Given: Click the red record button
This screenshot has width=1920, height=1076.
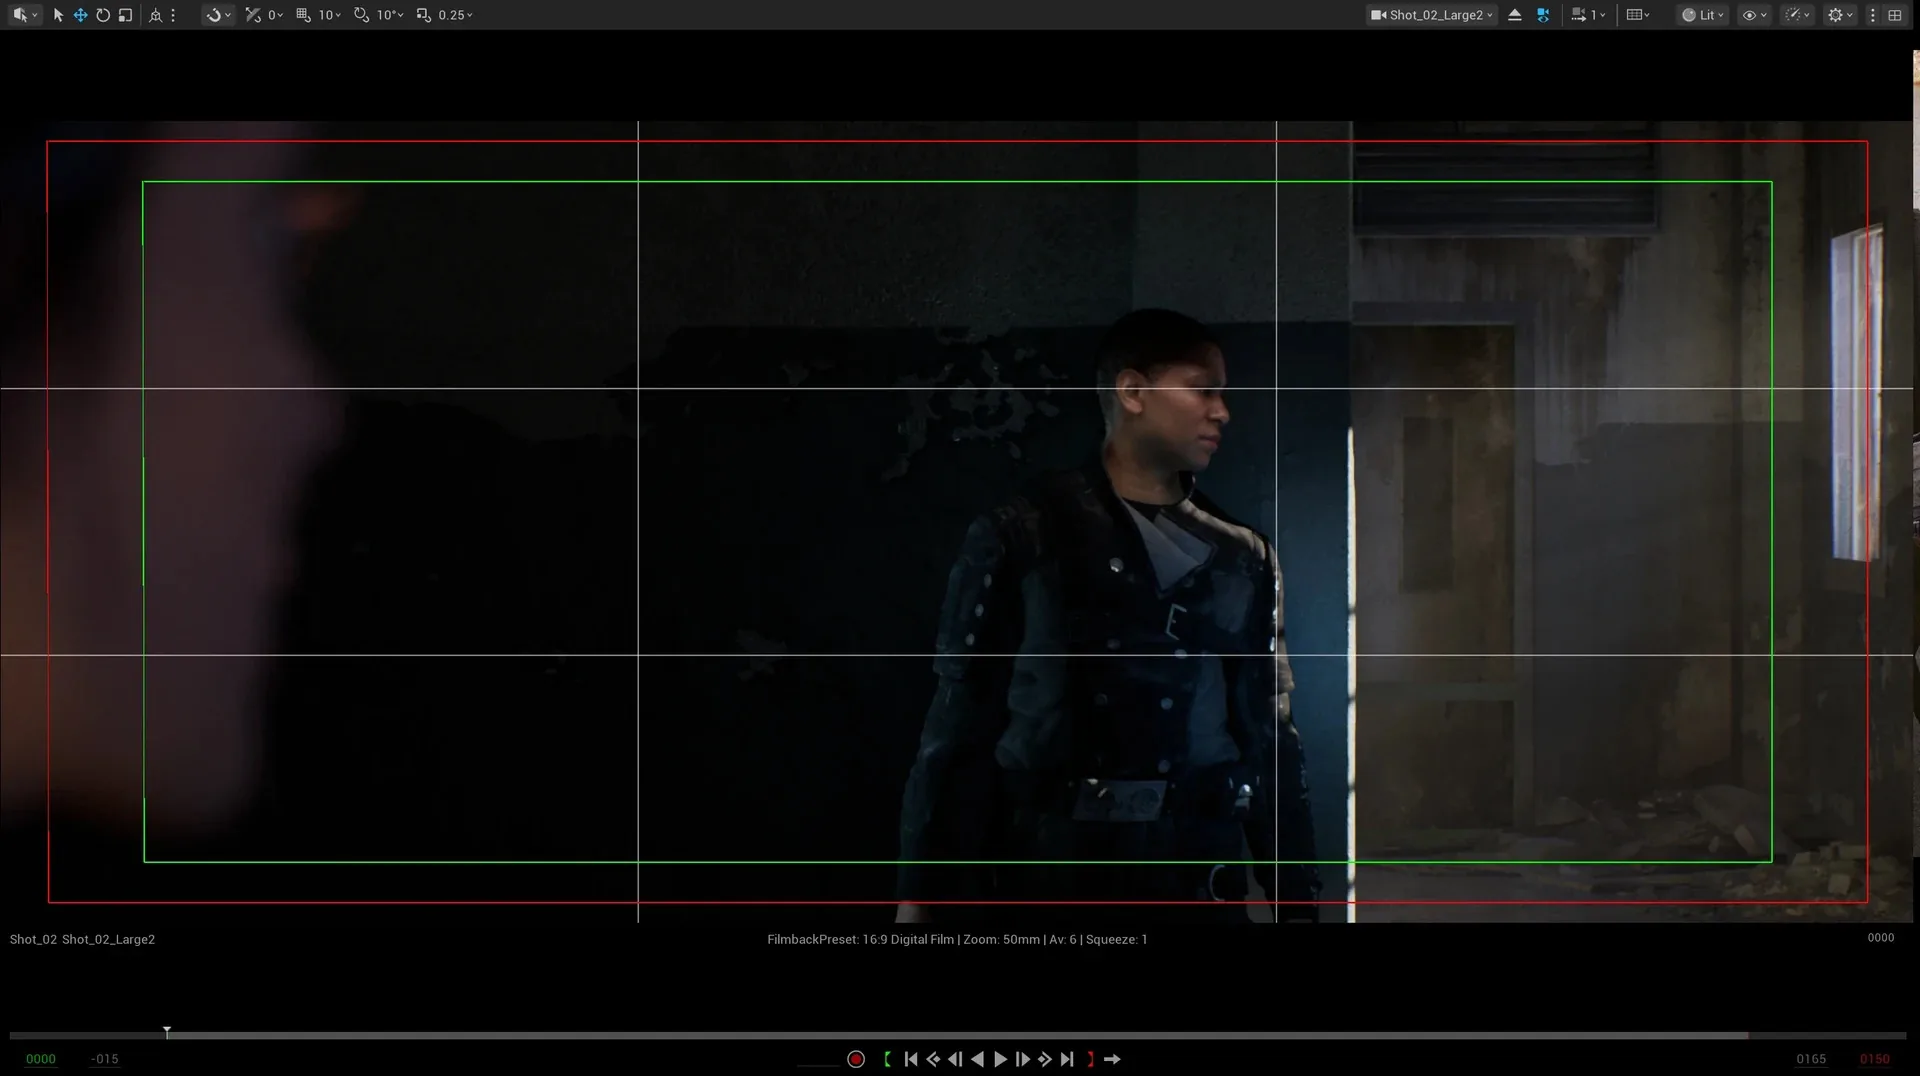Looking at the screenshot, I should tap(856, 1059).
